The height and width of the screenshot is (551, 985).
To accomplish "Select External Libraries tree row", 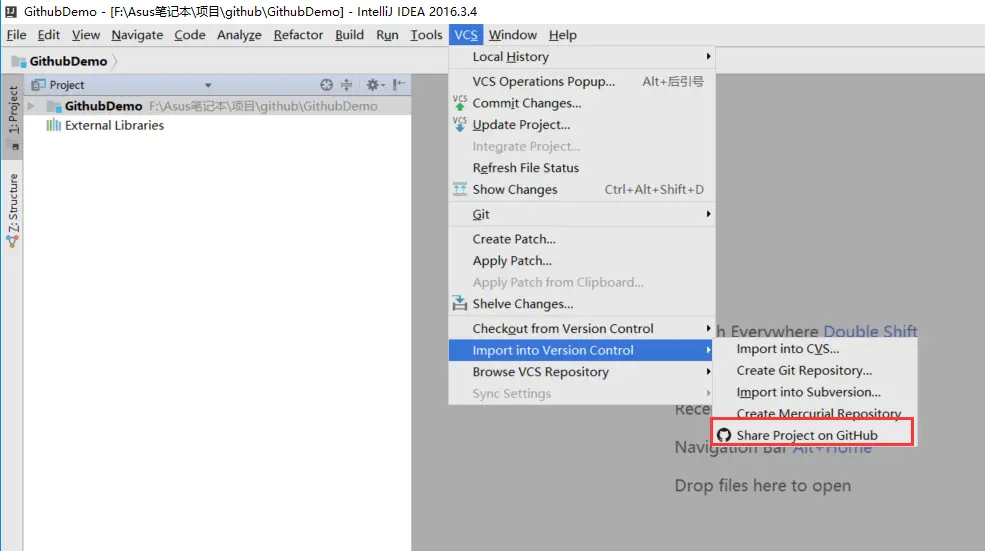I will pyautogui.click(x=217, y=125).
